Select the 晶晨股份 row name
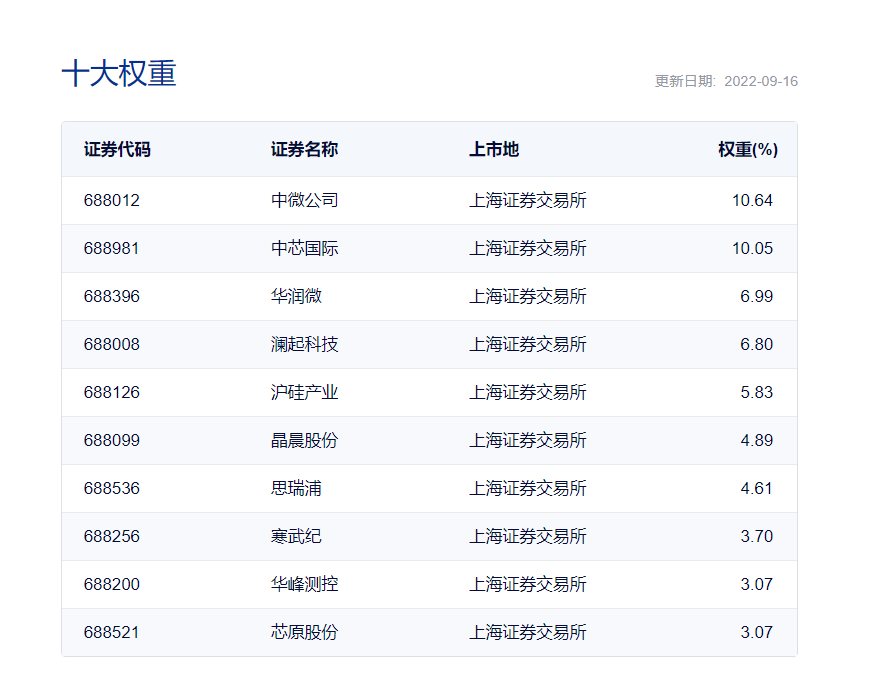Screen dimensions: 891x677 304,440
